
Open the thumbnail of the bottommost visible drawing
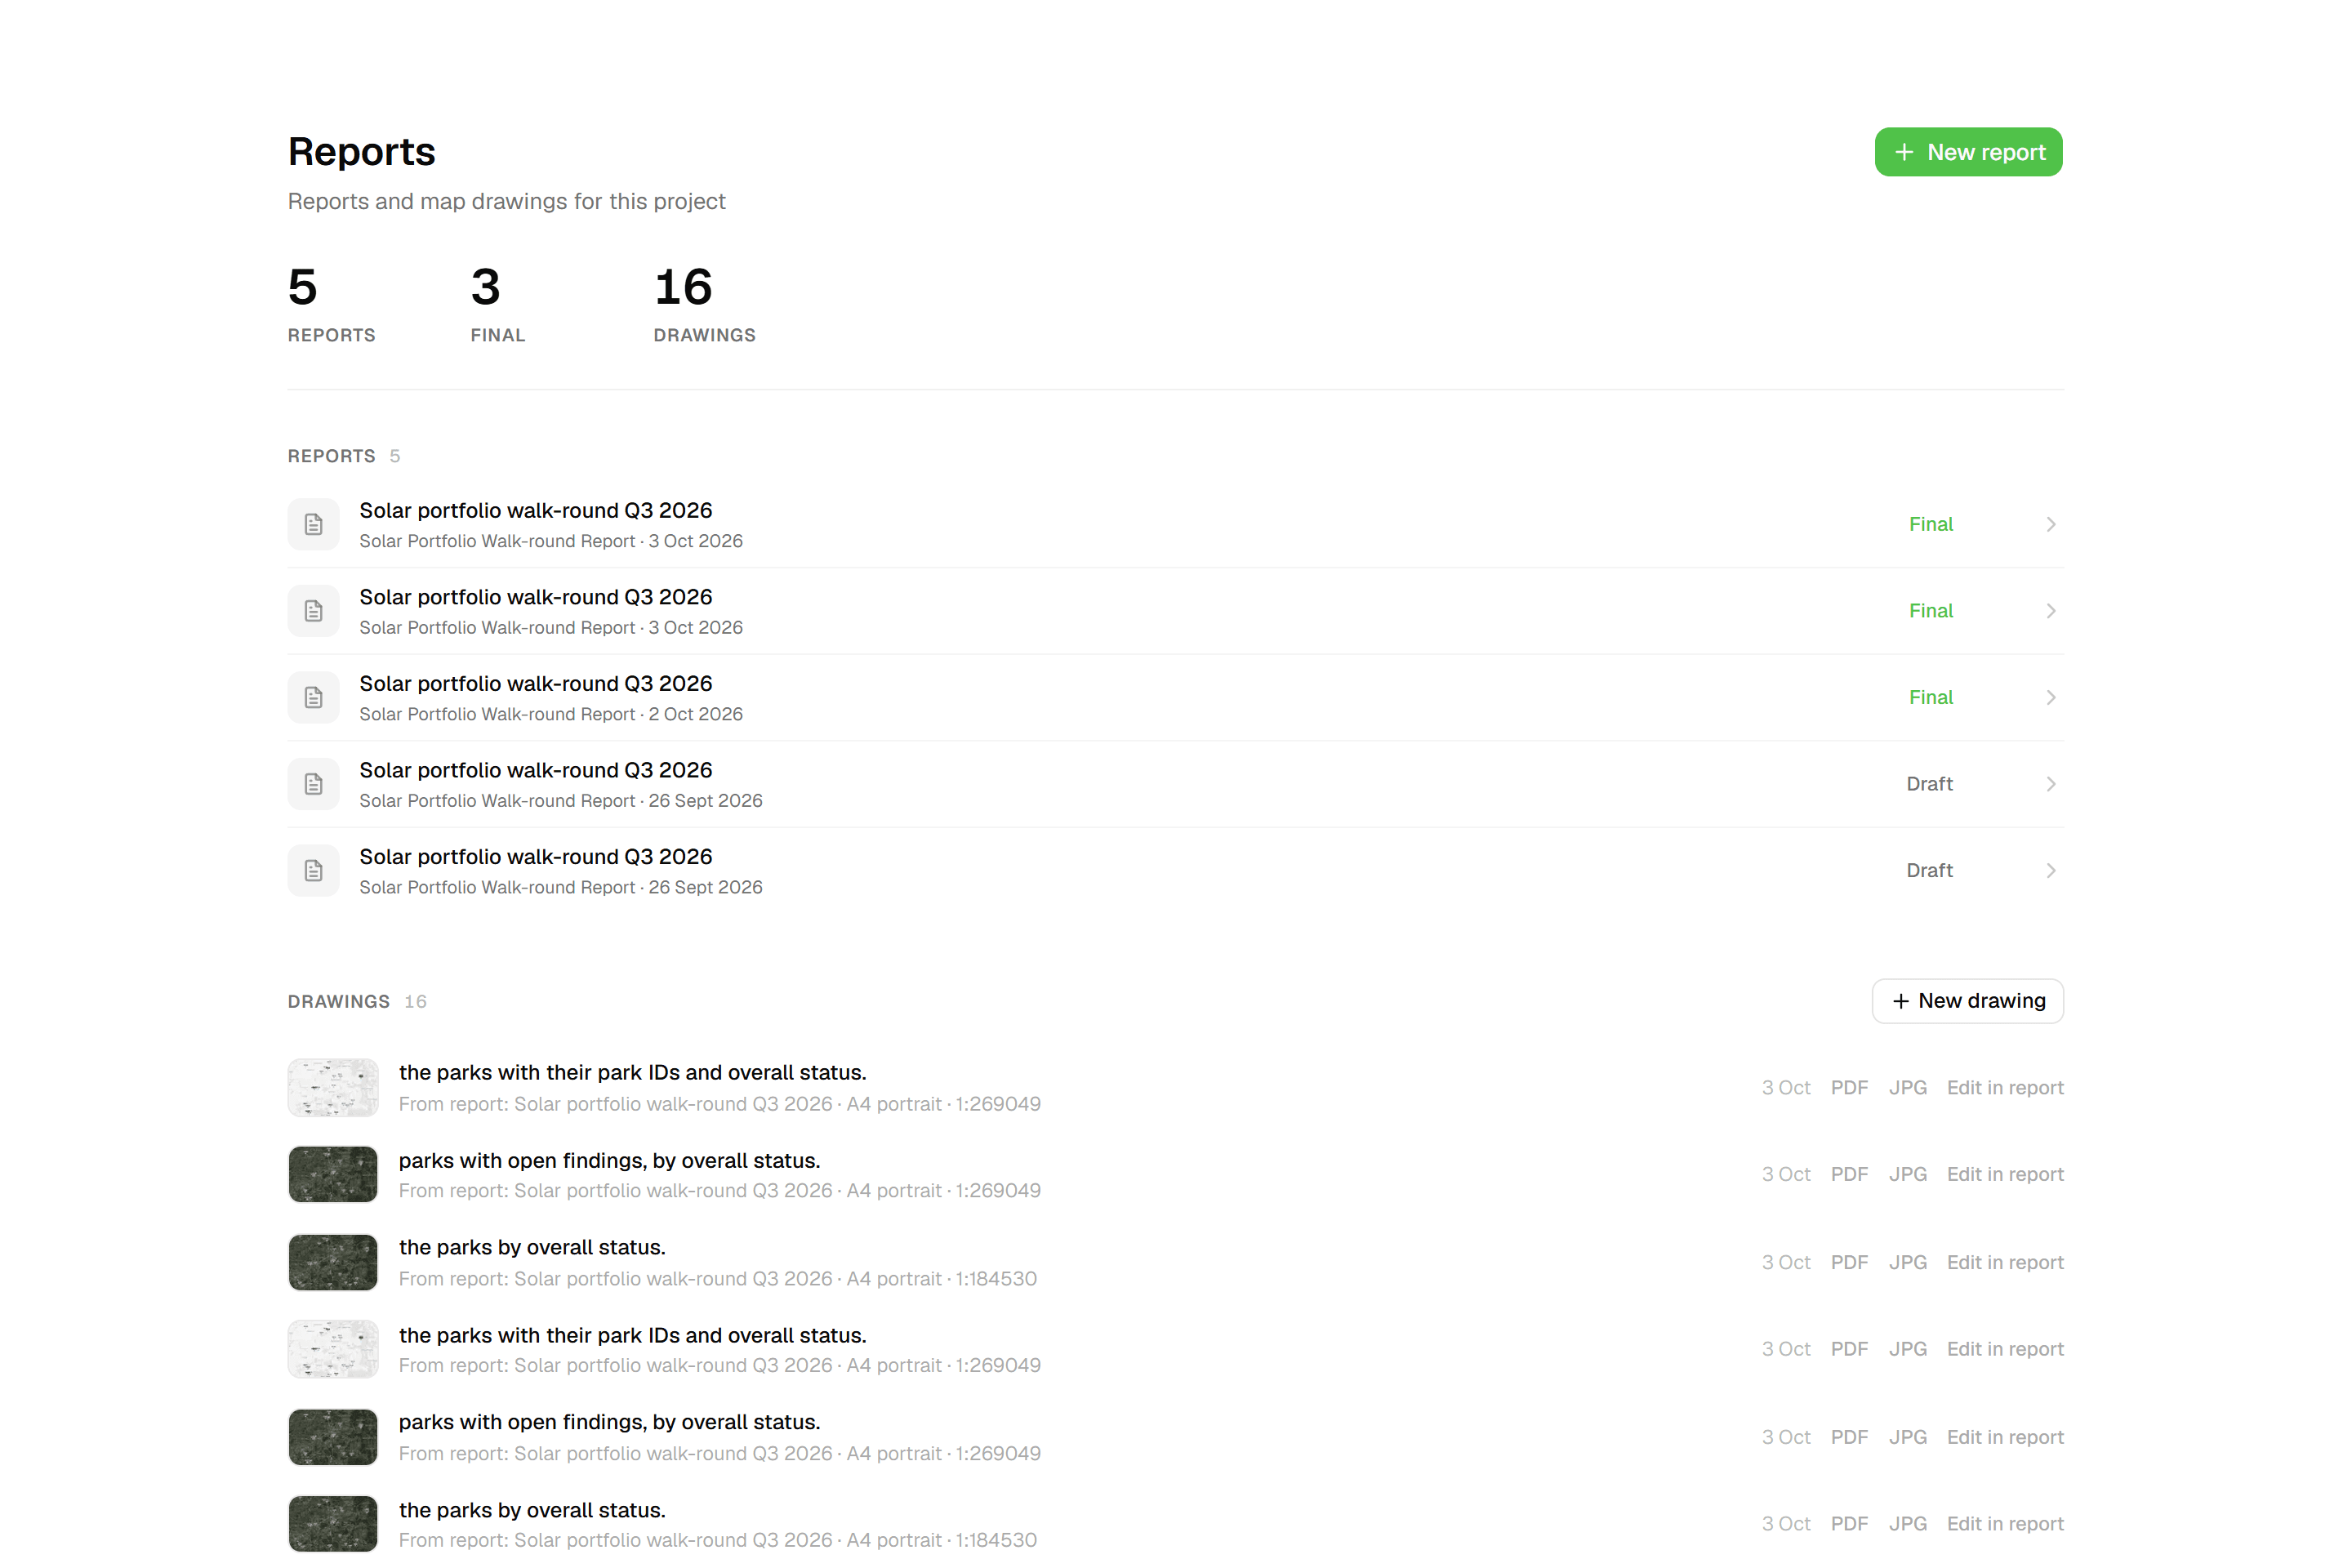(333, 1524)
